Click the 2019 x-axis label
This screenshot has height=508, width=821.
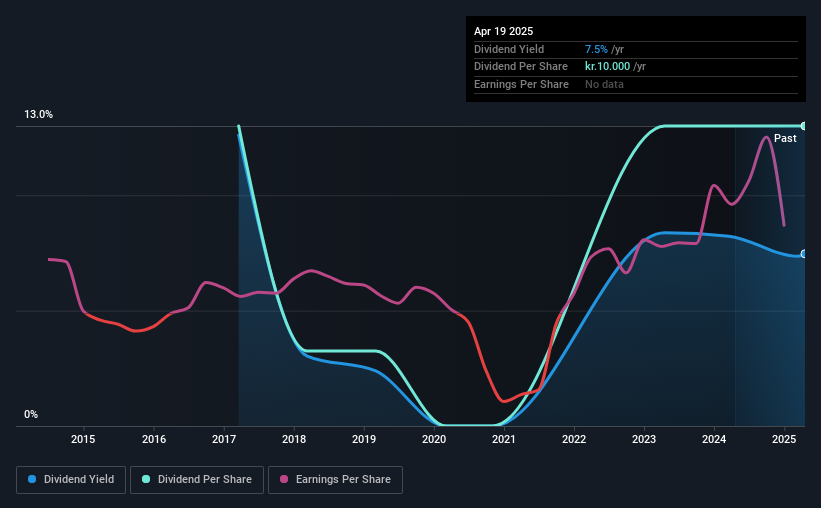click(364, 439)
